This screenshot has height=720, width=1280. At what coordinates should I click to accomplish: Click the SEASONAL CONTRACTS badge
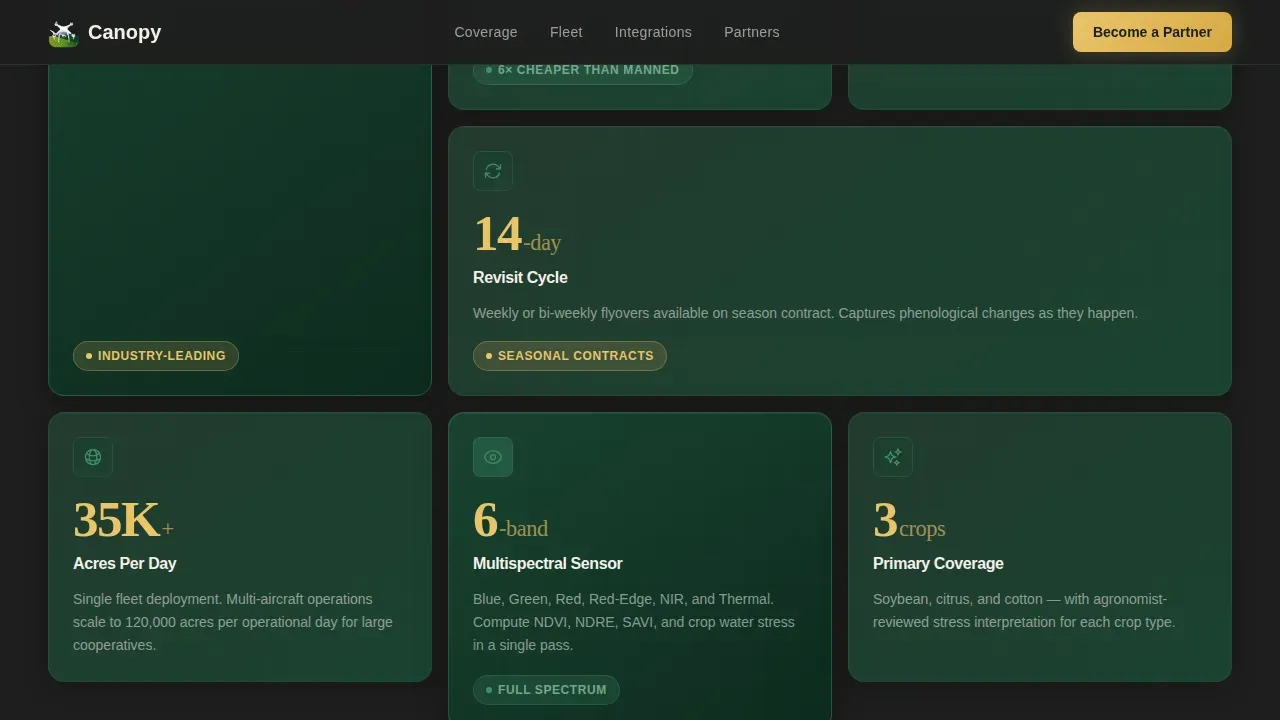point(570,356)
